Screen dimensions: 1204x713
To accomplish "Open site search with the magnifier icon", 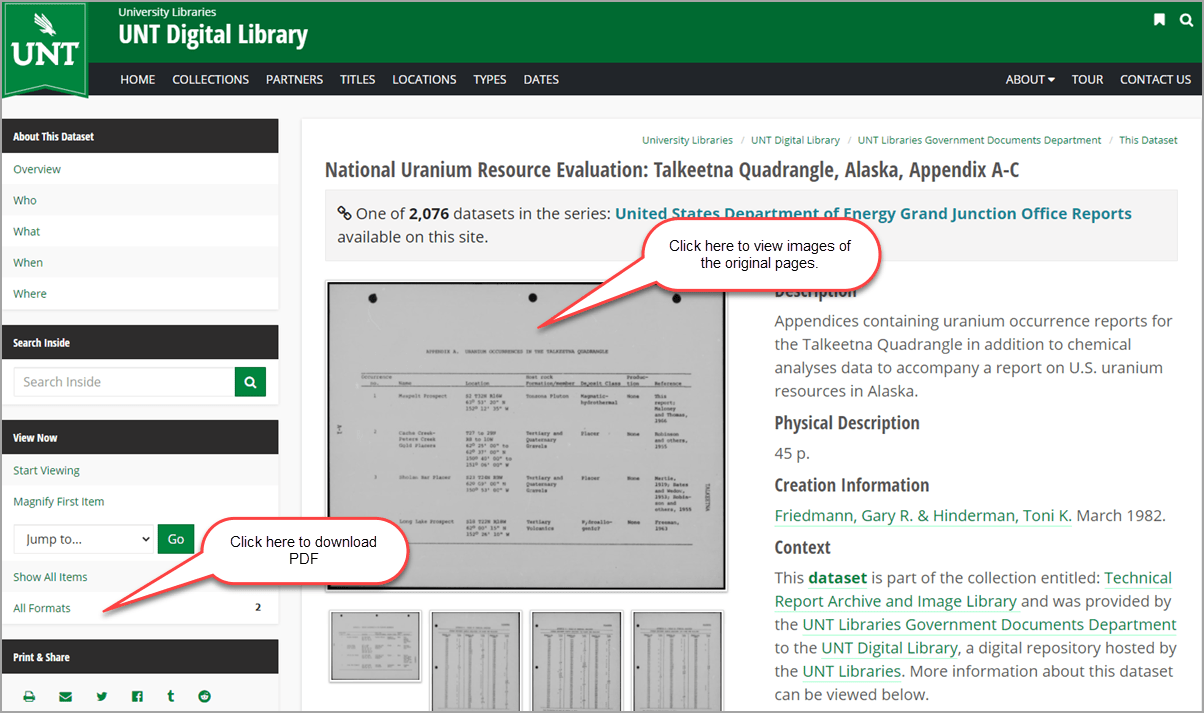I will point(1186,19).
